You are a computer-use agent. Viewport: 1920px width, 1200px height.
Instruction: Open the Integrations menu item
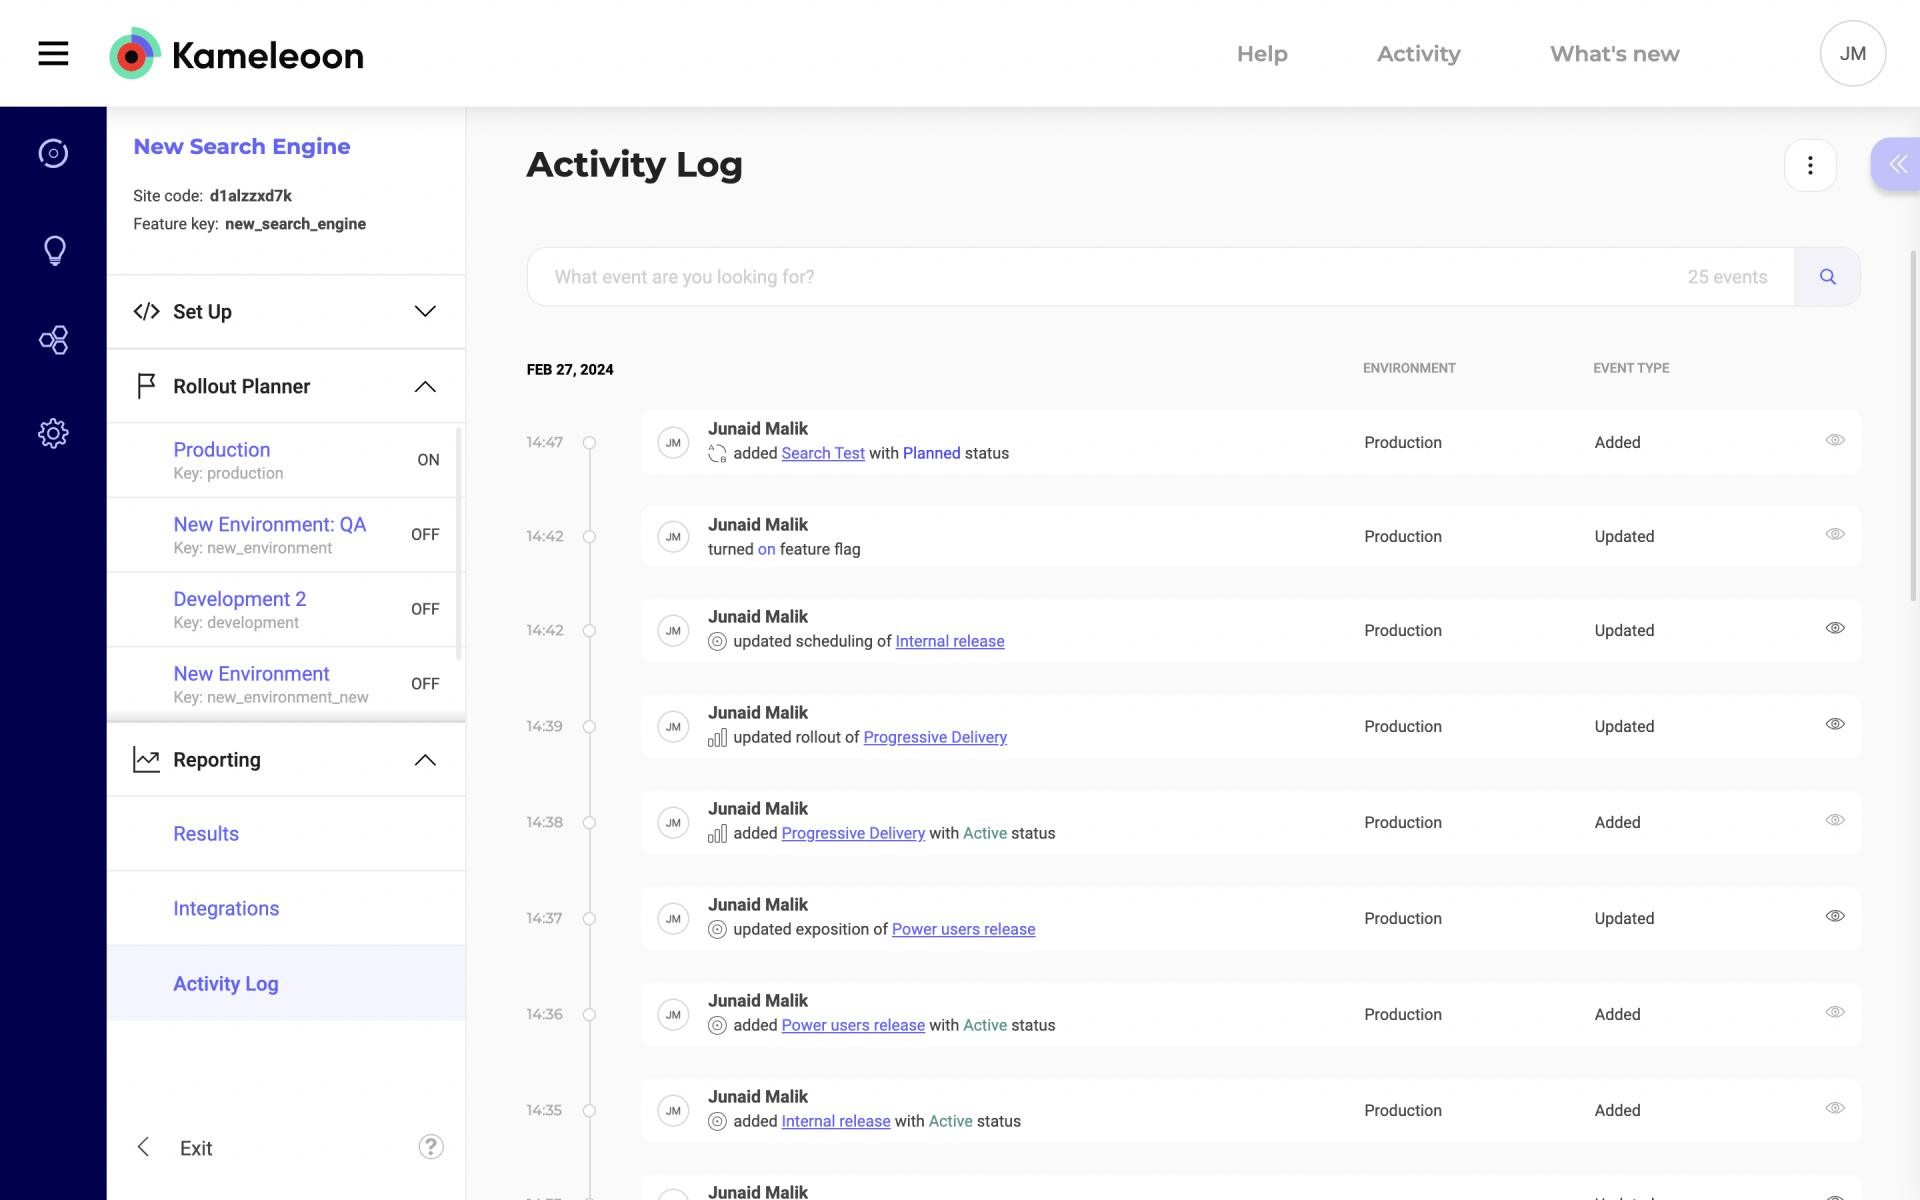click(226, 909)
